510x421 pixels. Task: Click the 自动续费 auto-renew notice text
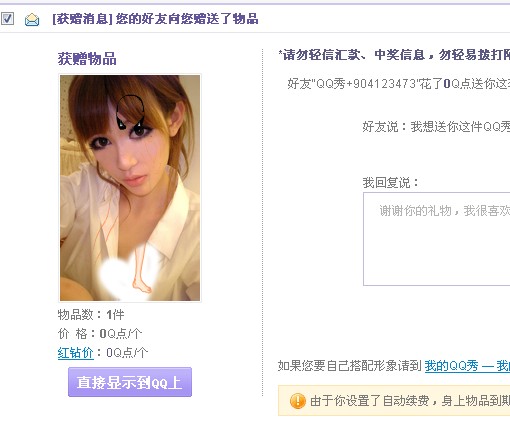tap(410, 401)
